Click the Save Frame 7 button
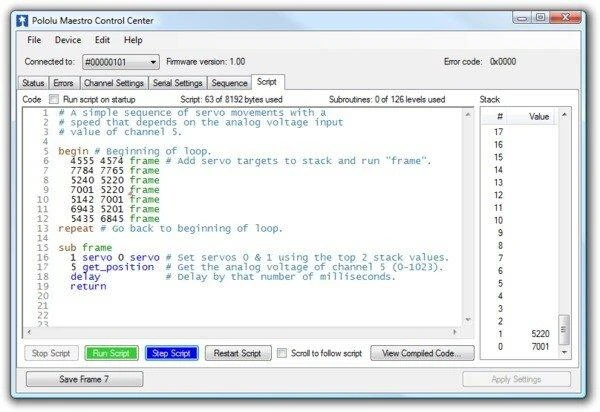The image size is (600, 412). pyautogui.click(x=84, y=379)
